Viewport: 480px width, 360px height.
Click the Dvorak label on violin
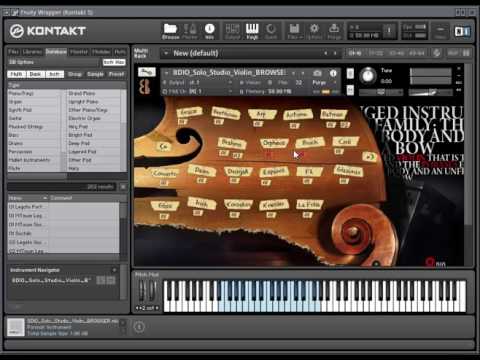pos(238,171)
